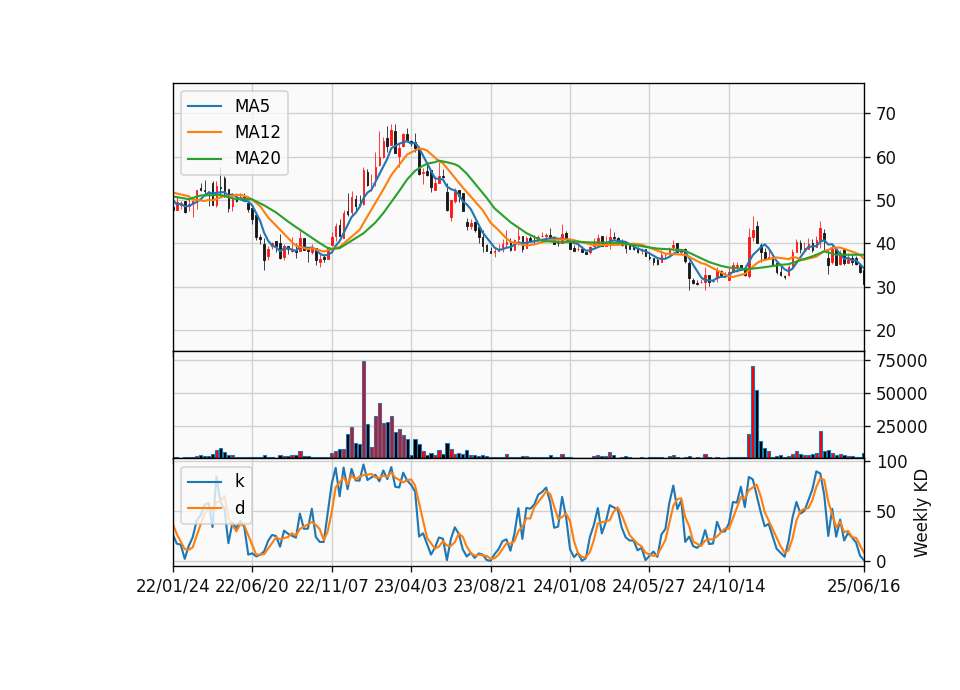Click the blue MA5 legend line sample

coord(204,106)
